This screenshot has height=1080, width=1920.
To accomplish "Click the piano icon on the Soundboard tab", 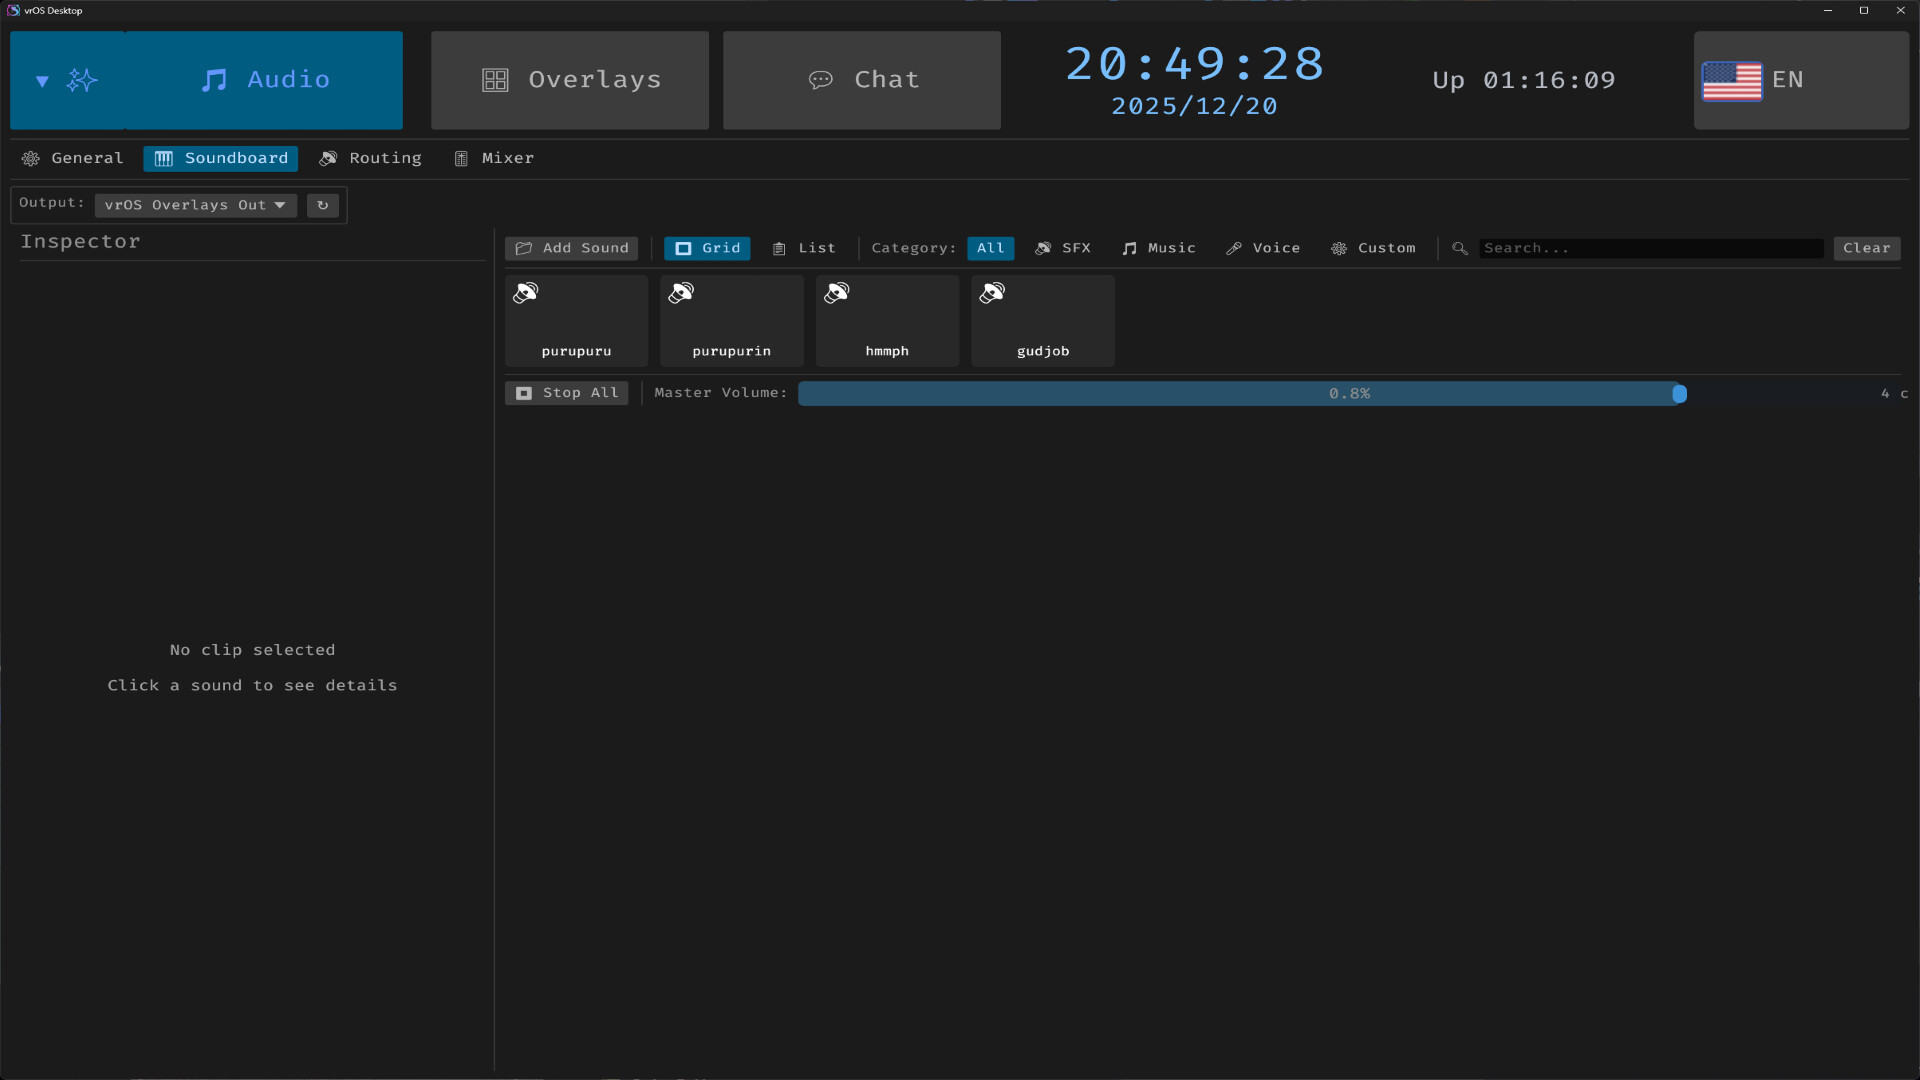I will coord(163,158).
